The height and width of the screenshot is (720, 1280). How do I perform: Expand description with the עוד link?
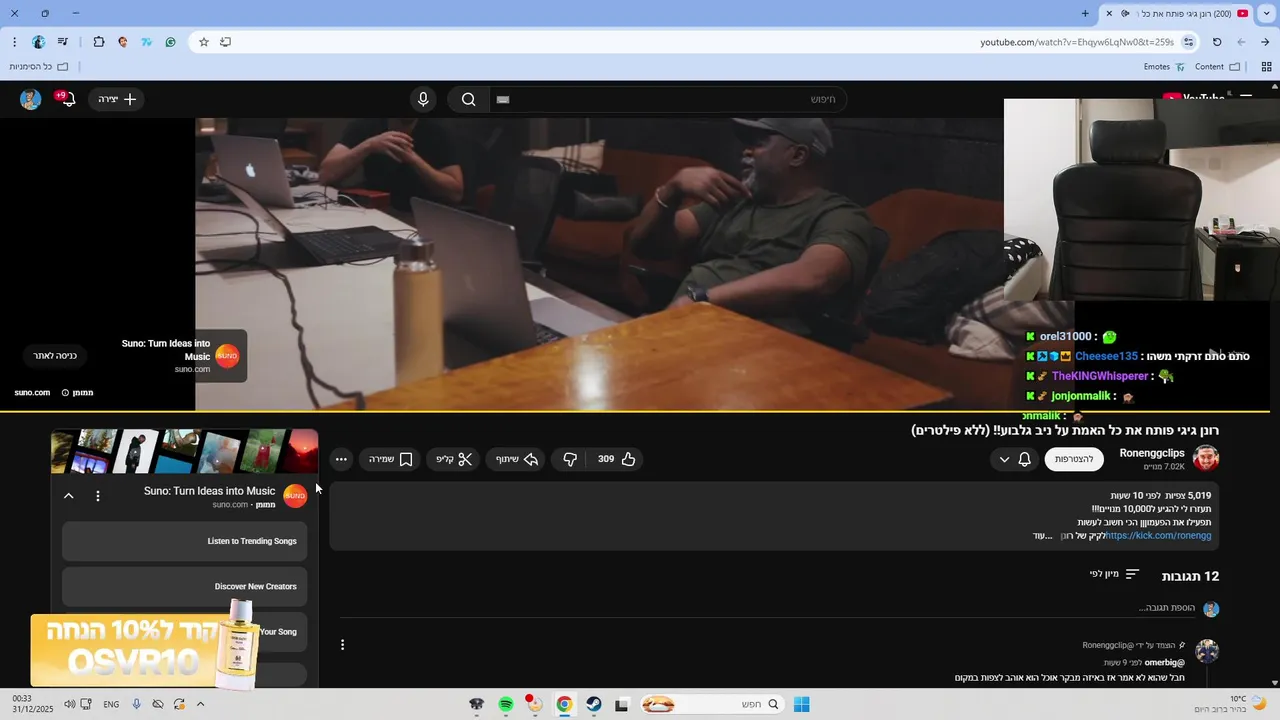[1043, 536]
